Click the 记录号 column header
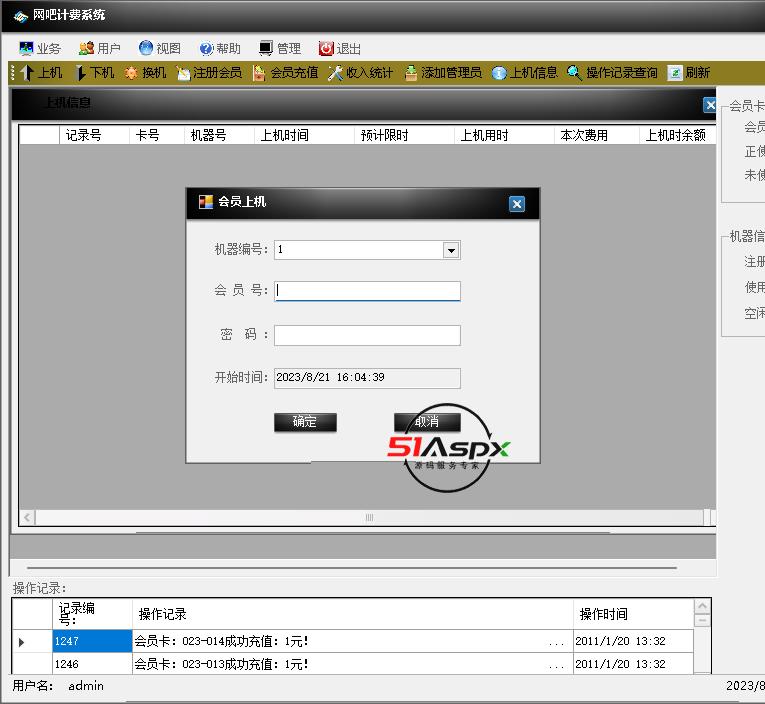The image size is (765, 704). point(94,135)
